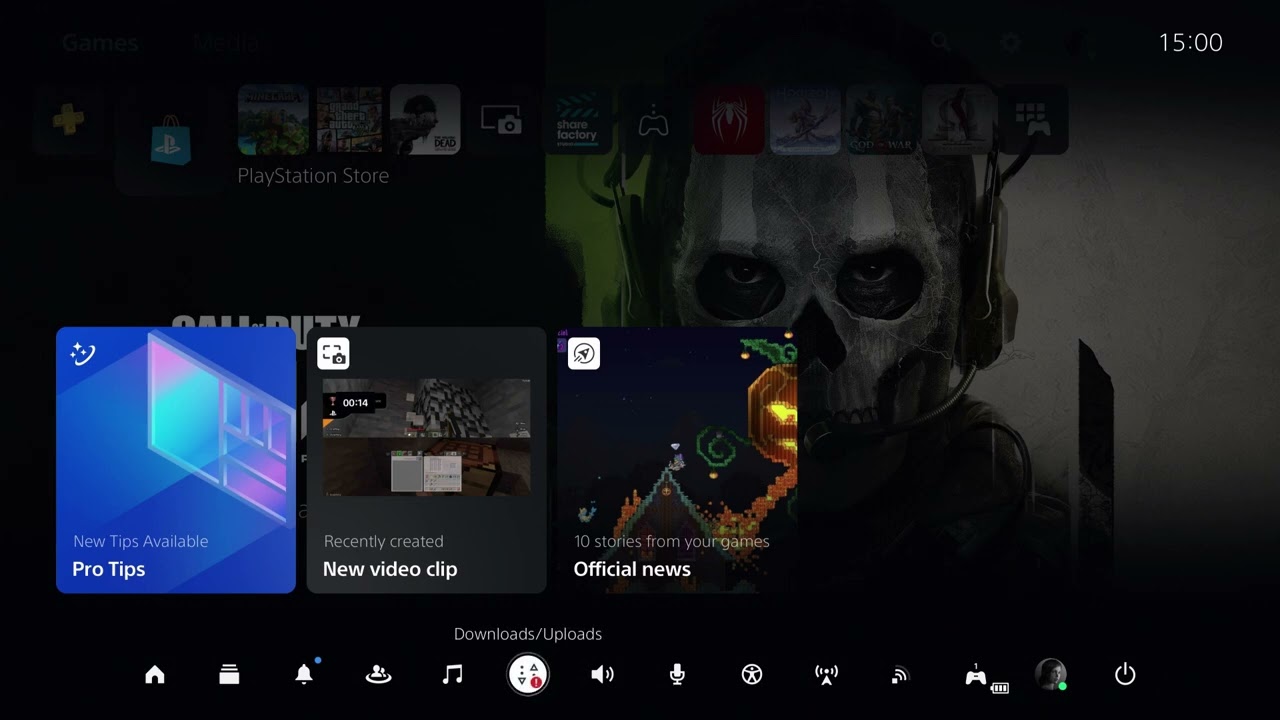Select the Power button icon

(1125, 675)
